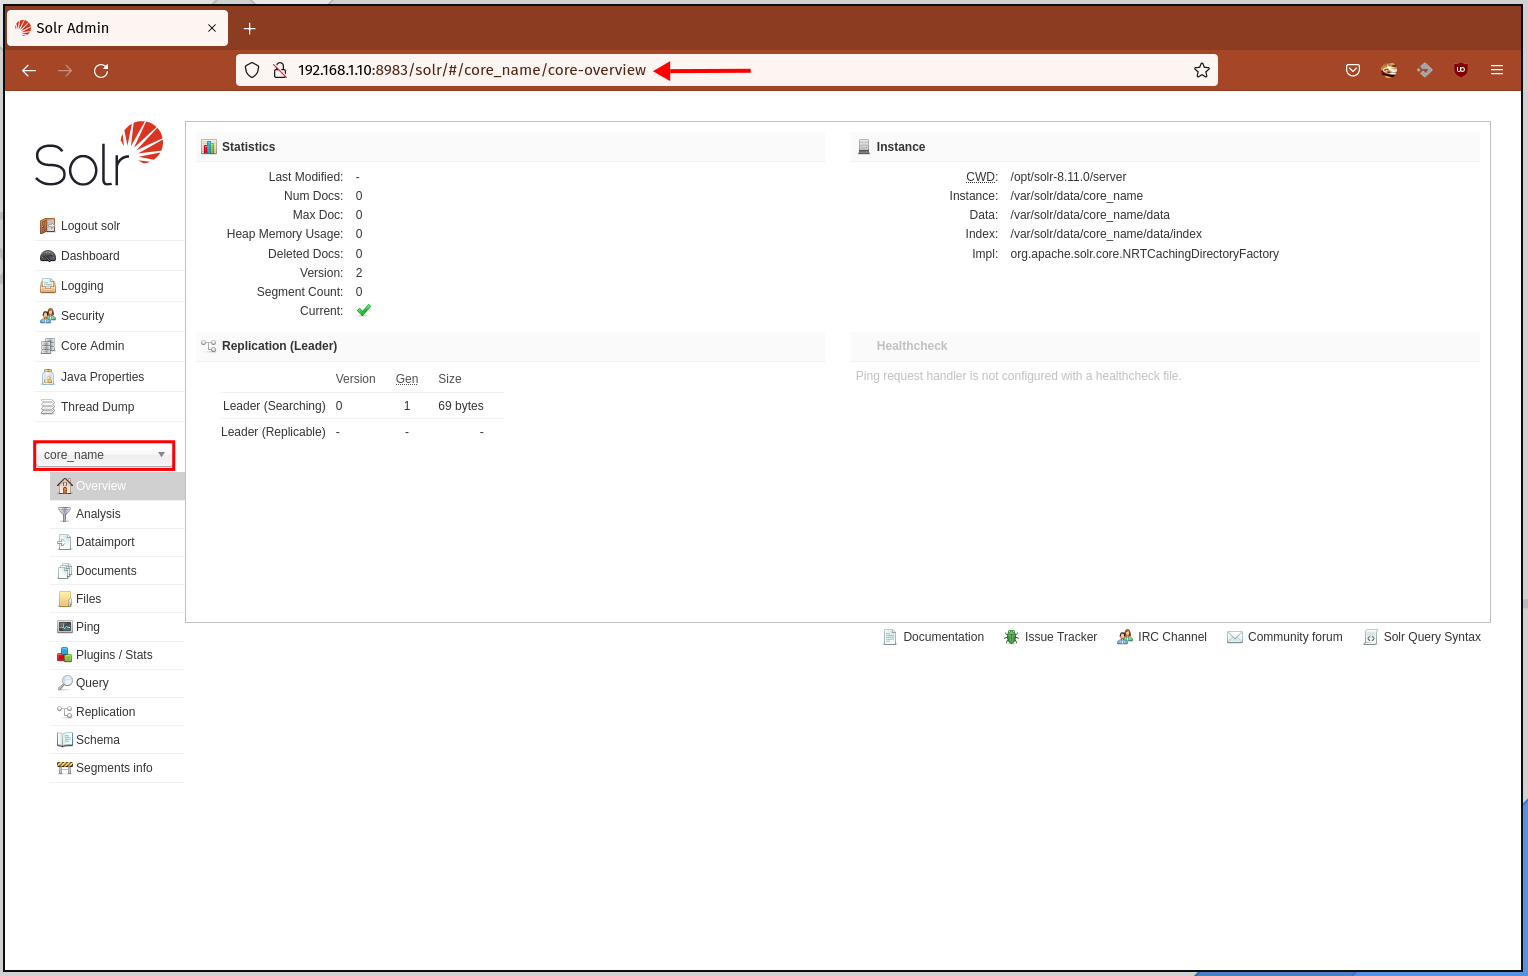Click the Healthcheck heading

912,346
